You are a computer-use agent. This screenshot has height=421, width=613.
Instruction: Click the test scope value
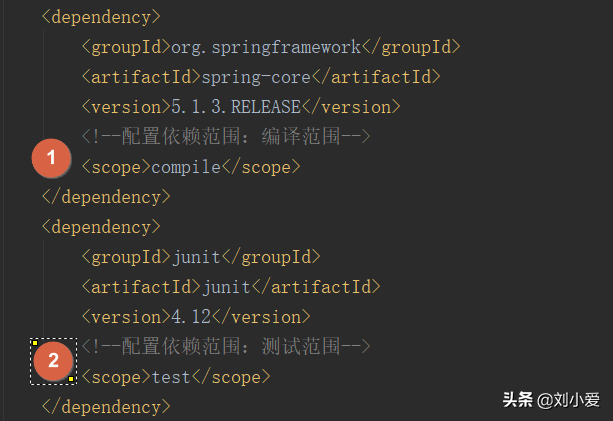pyautogui.click(x=171, y=377)
